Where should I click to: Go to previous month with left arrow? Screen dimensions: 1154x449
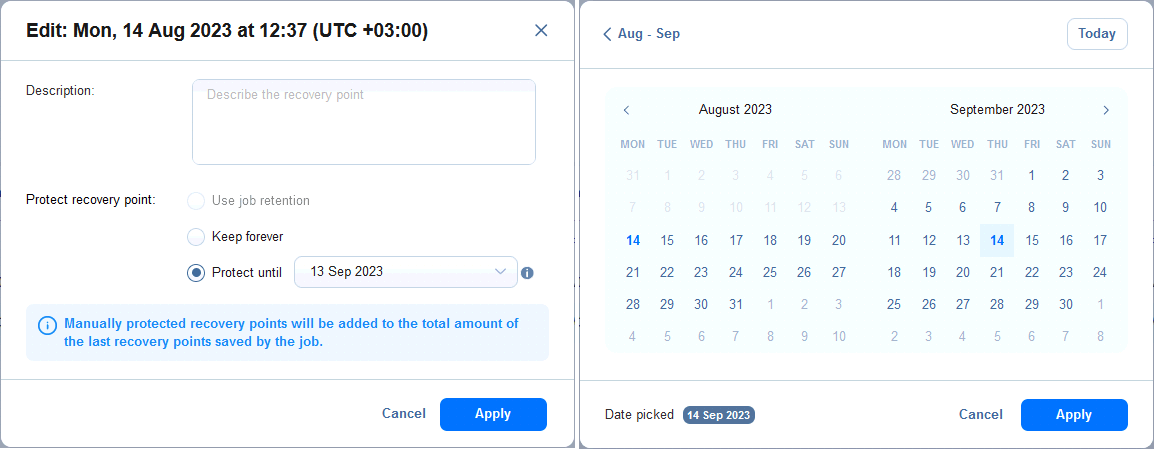626,110
